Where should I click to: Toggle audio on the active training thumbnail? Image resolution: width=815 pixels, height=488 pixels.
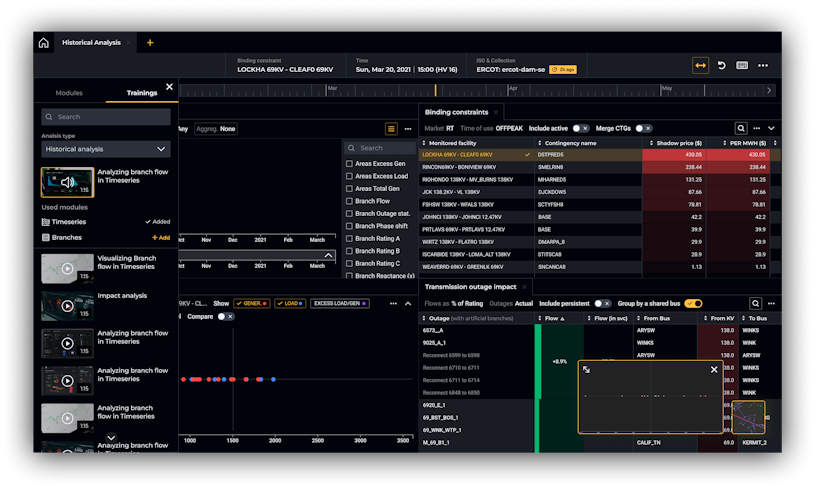pos(68,182)
